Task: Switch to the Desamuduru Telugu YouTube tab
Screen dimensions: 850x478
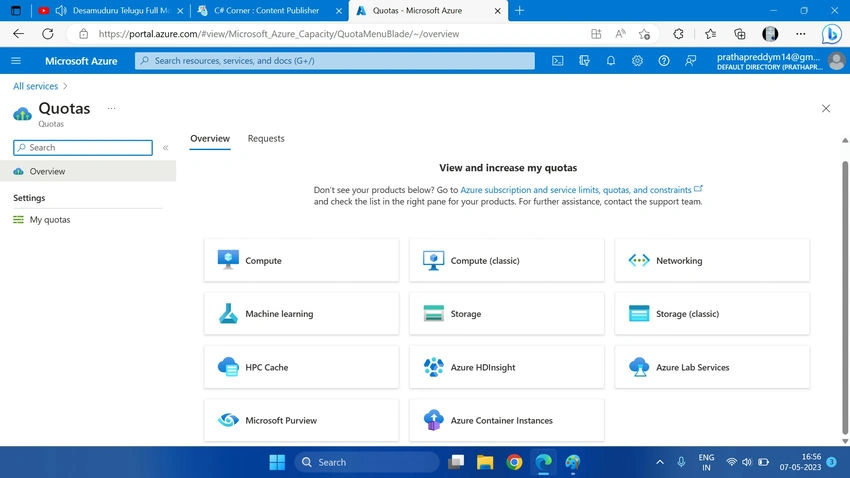Action: pos(111,10)
